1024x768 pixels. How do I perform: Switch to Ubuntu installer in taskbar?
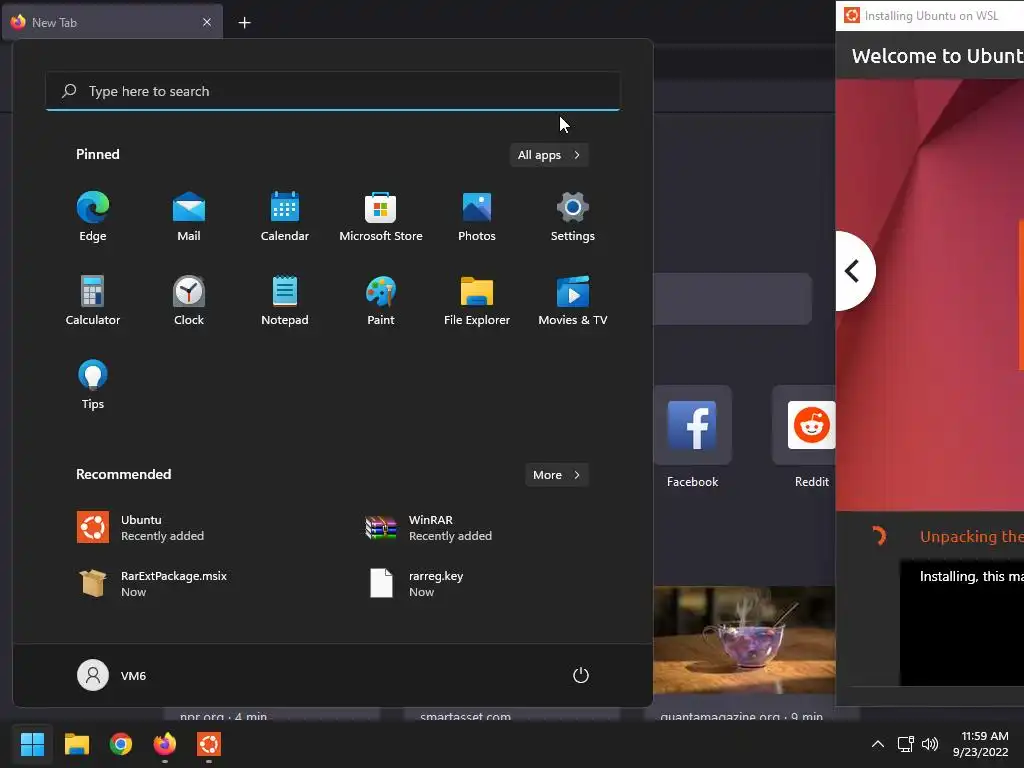click(x=209, y=744)
